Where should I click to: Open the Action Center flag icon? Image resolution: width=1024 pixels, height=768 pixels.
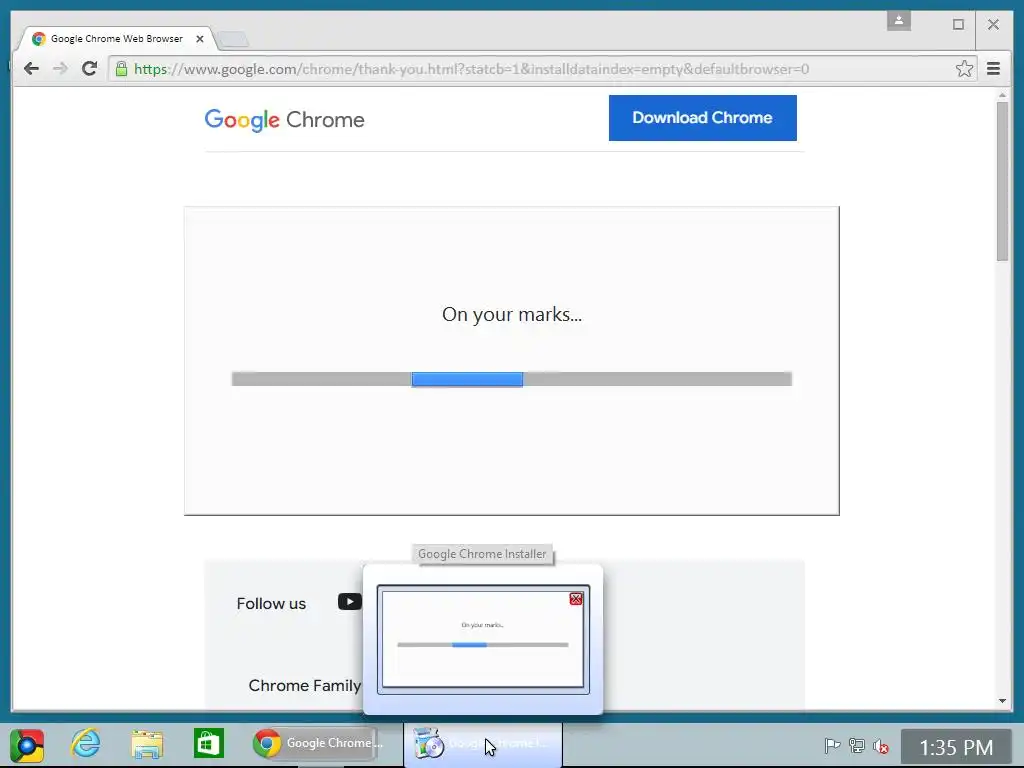pos(832,745)
